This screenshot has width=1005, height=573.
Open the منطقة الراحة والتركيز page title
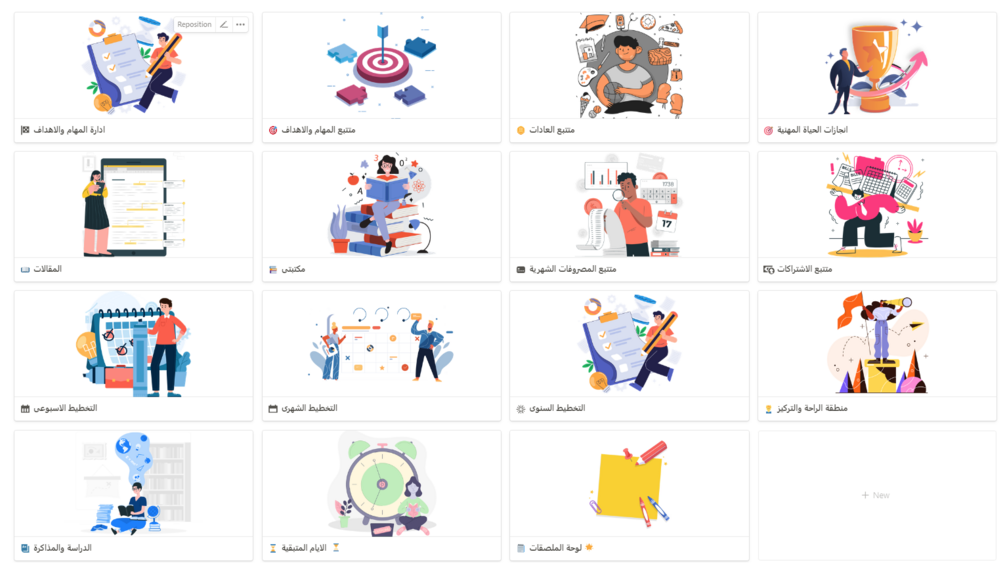click(x=812, y=408)
